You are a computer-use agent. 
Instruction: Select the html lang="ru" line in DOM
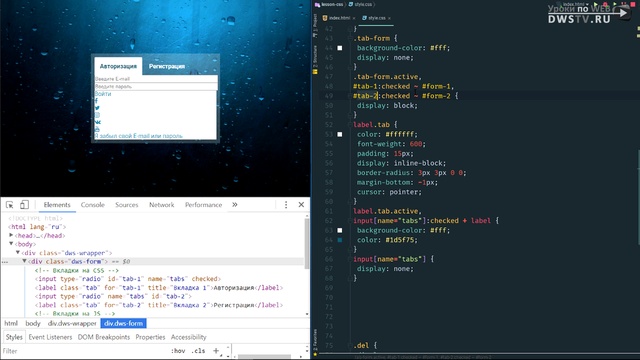point(37,227)
